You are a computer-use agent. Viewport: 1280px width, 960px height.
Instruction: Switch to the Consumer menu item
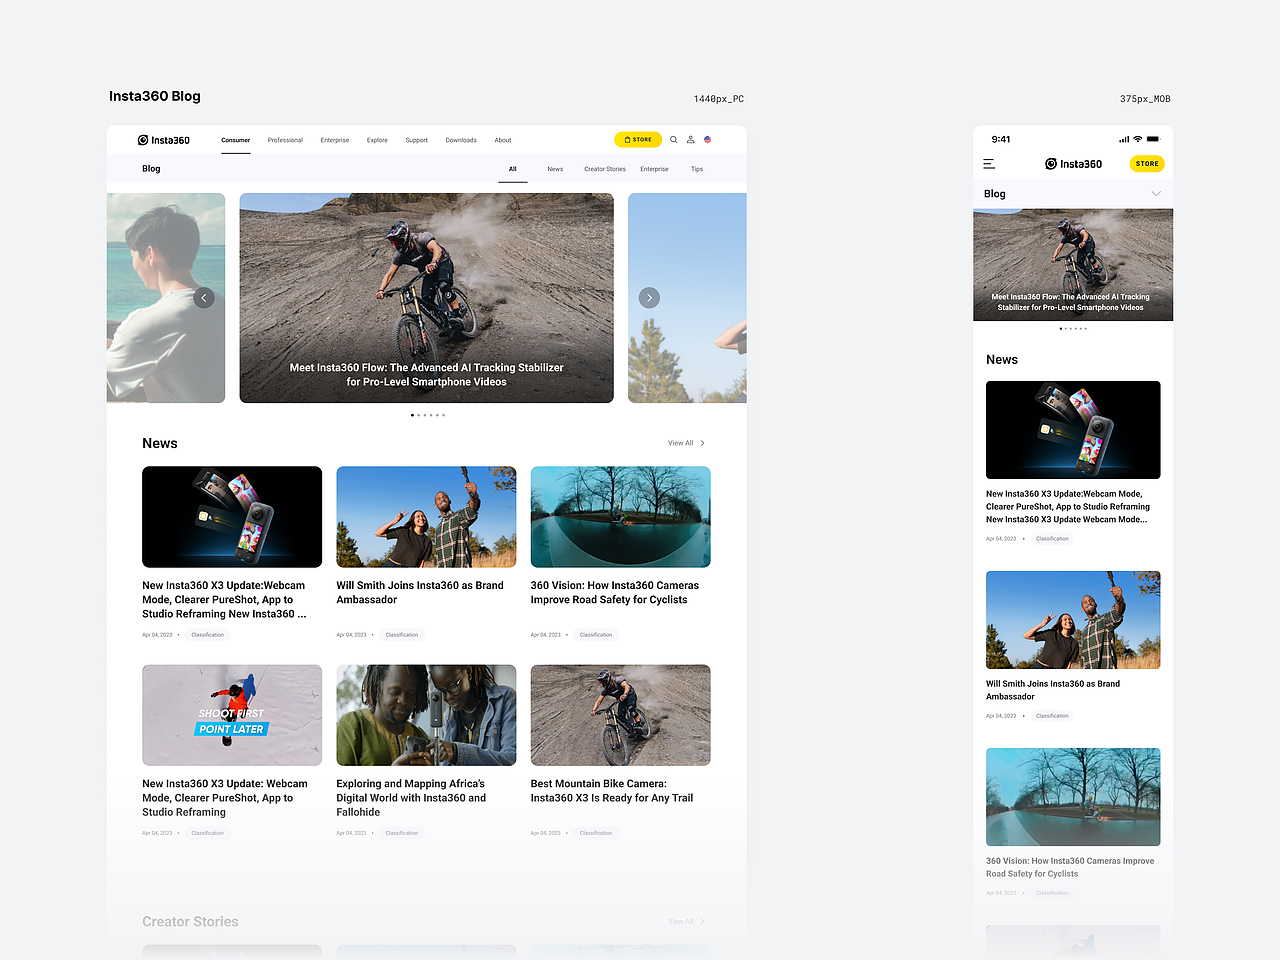coord(236,140)
